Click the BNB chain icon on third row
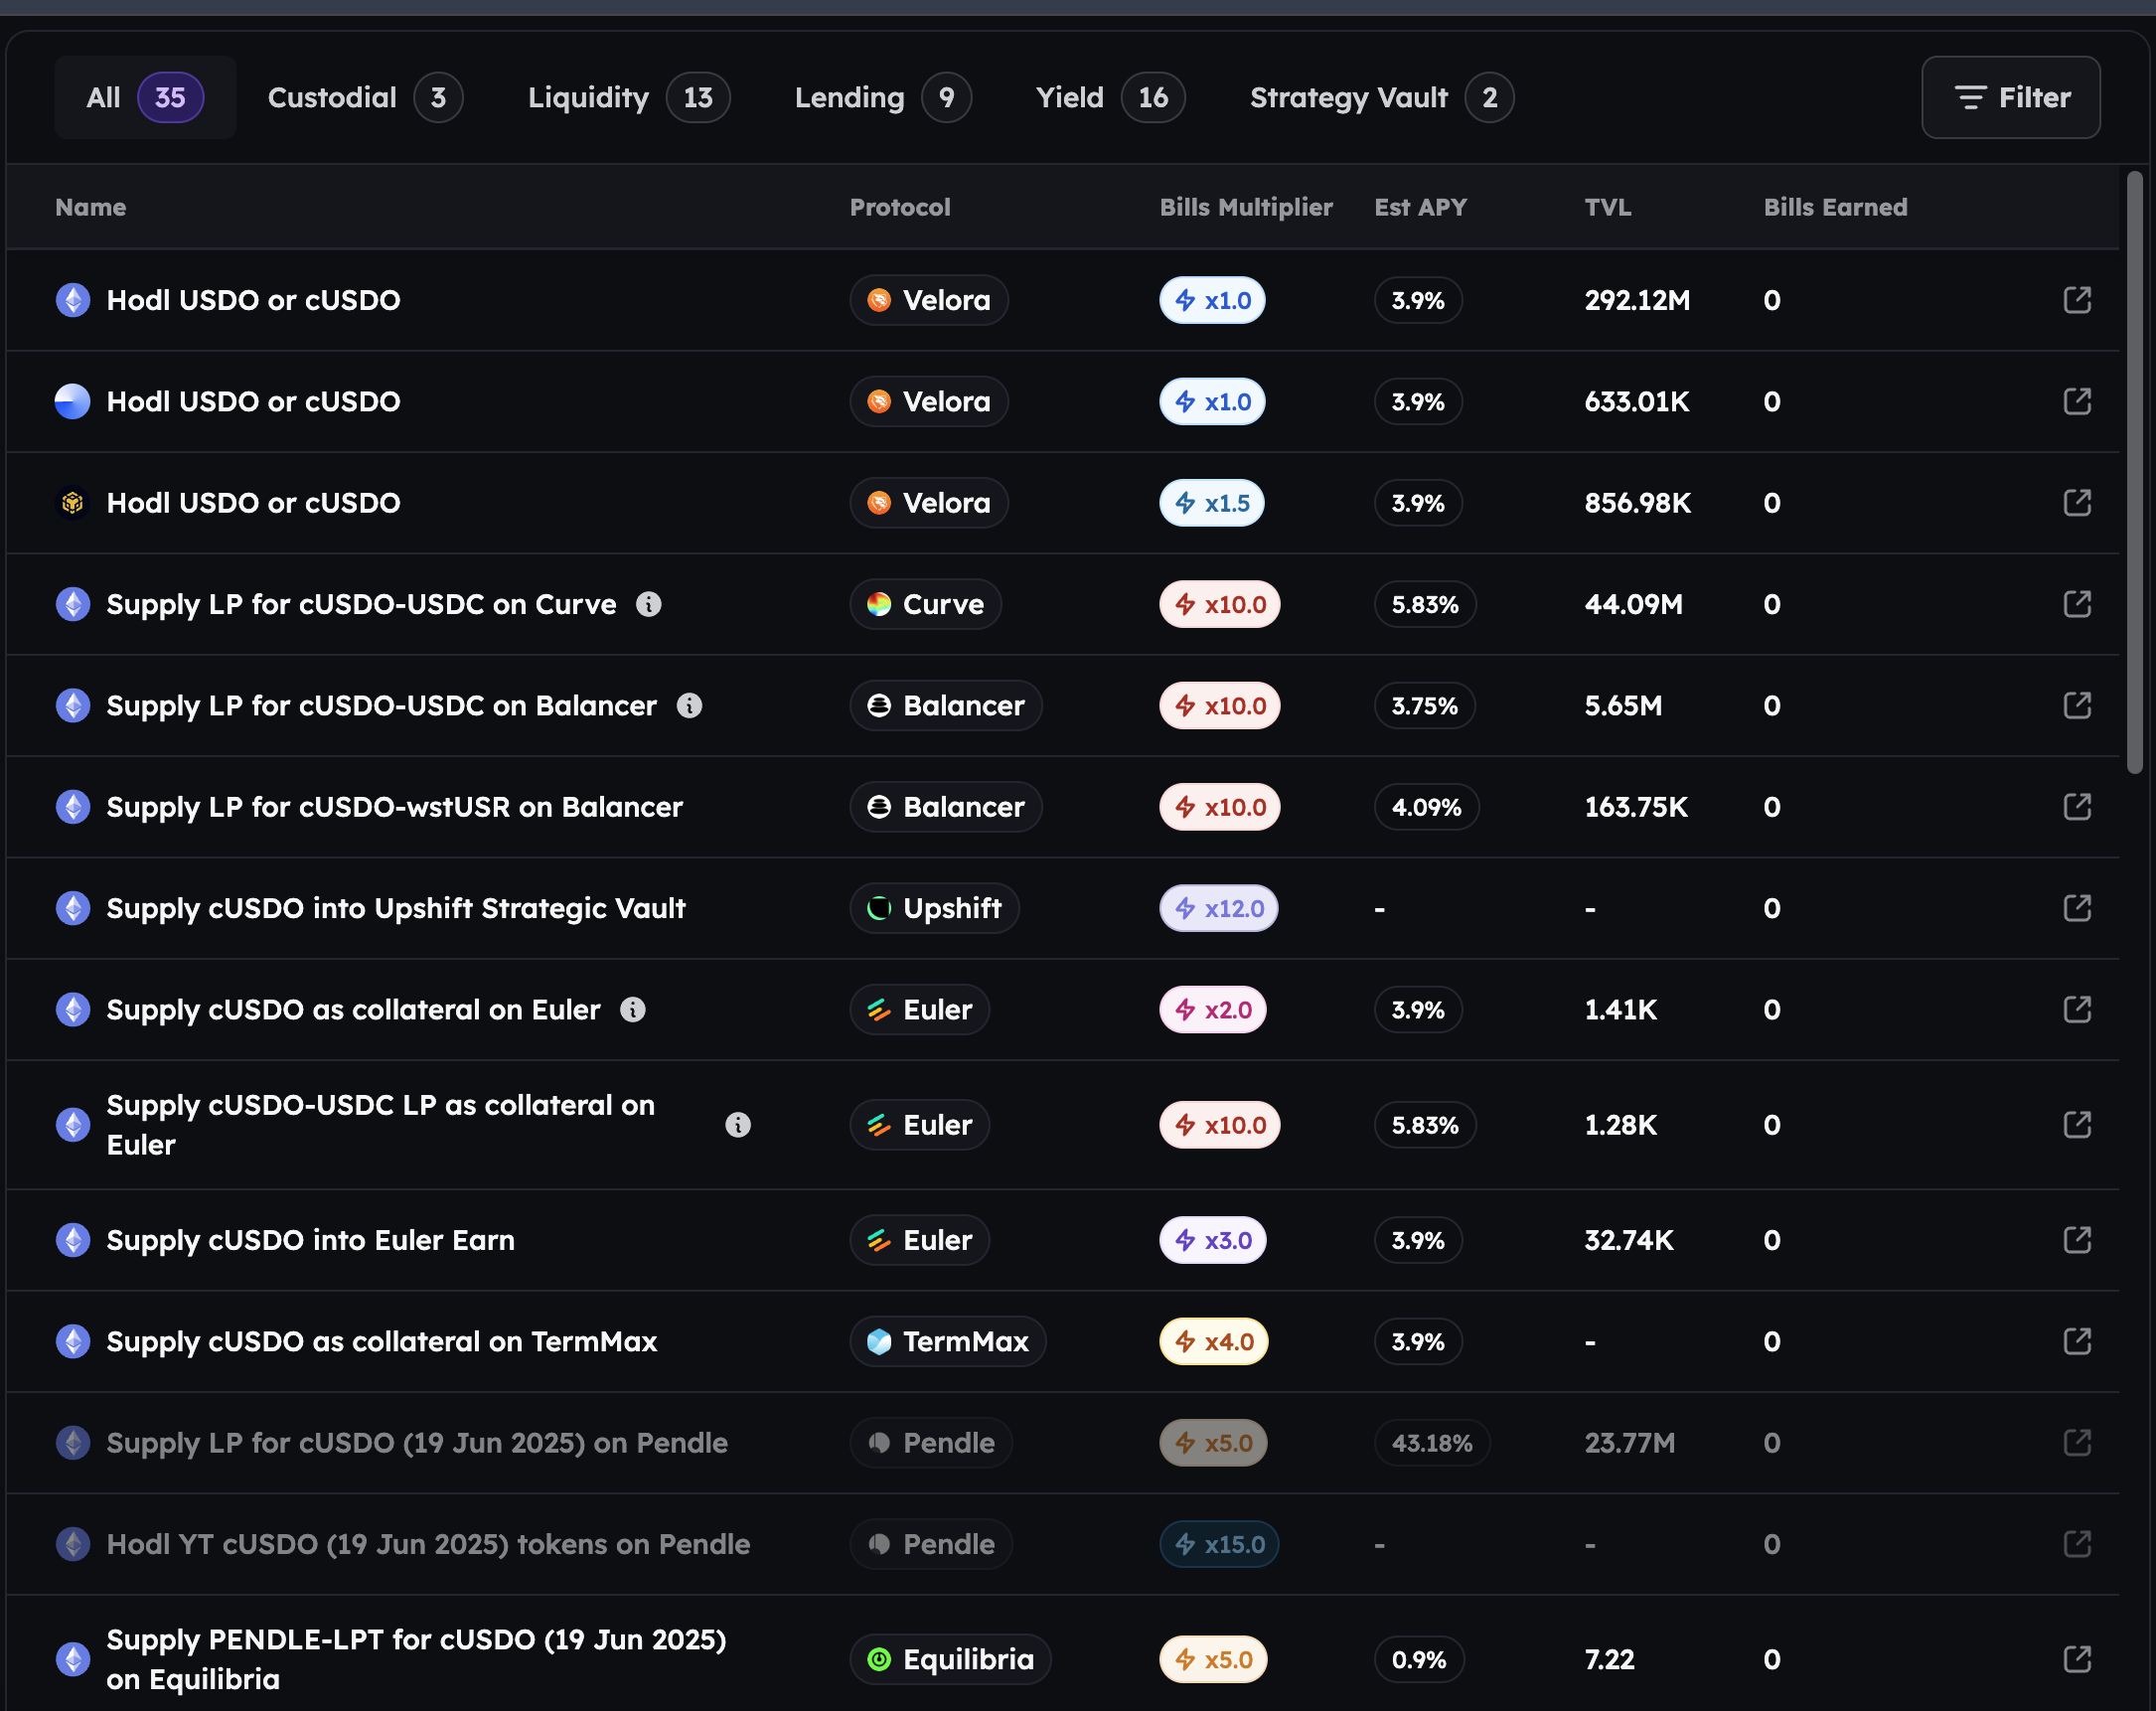The image size is (2156, 1711). pyautogui.click(x=72, y=503)
